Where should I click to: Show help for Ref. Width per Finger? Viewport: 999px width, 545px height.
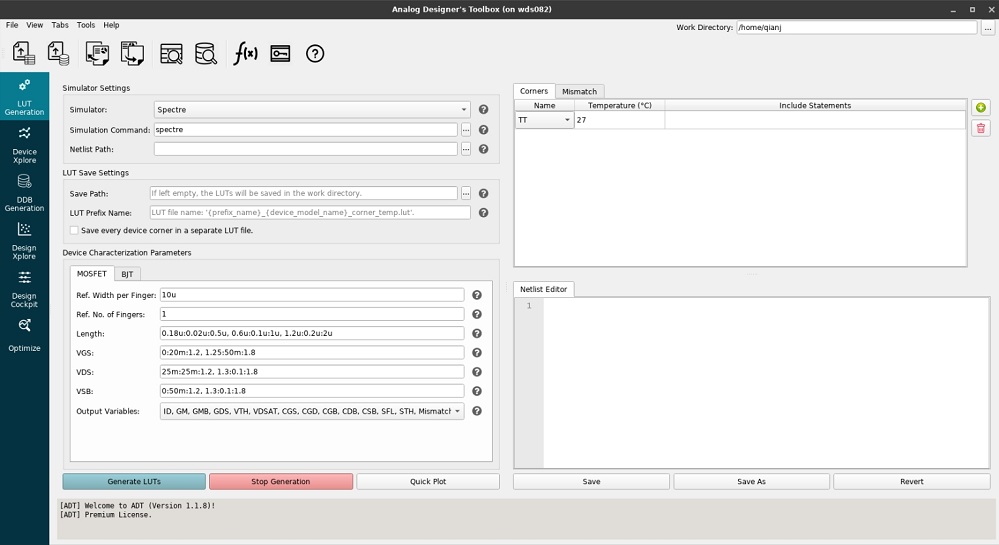pos(477,295)
